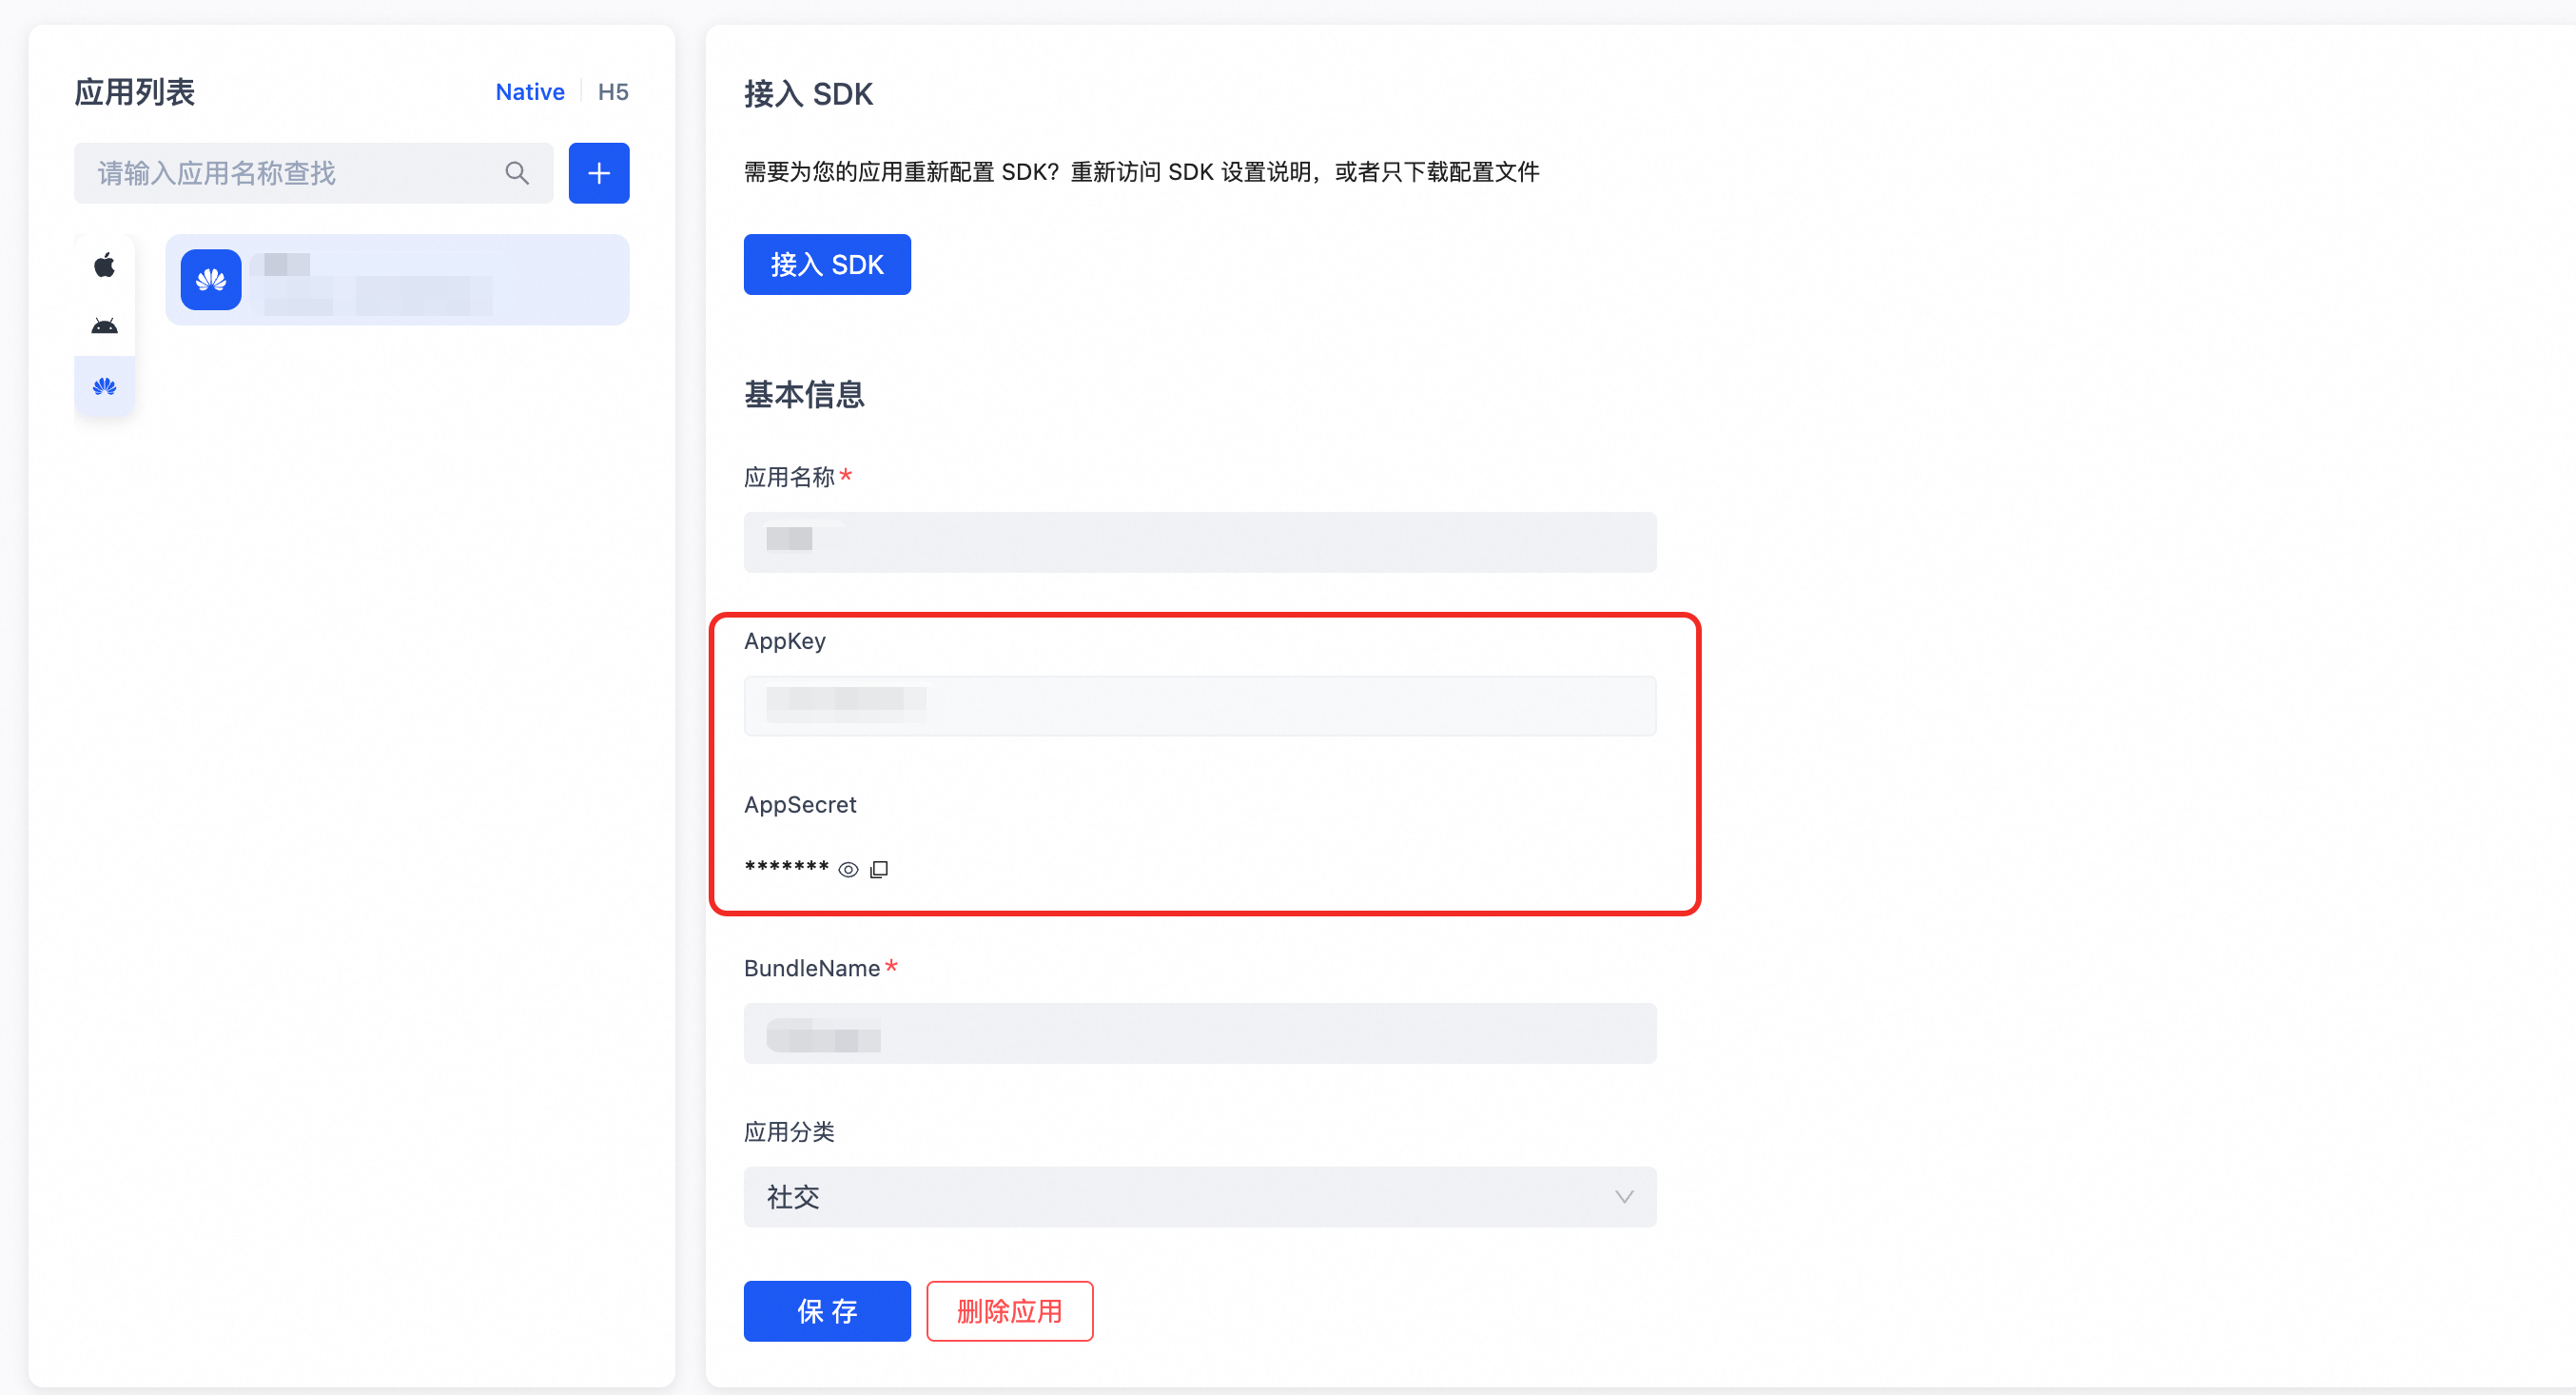Click the search magnifier icon

[x=517, y=173]
